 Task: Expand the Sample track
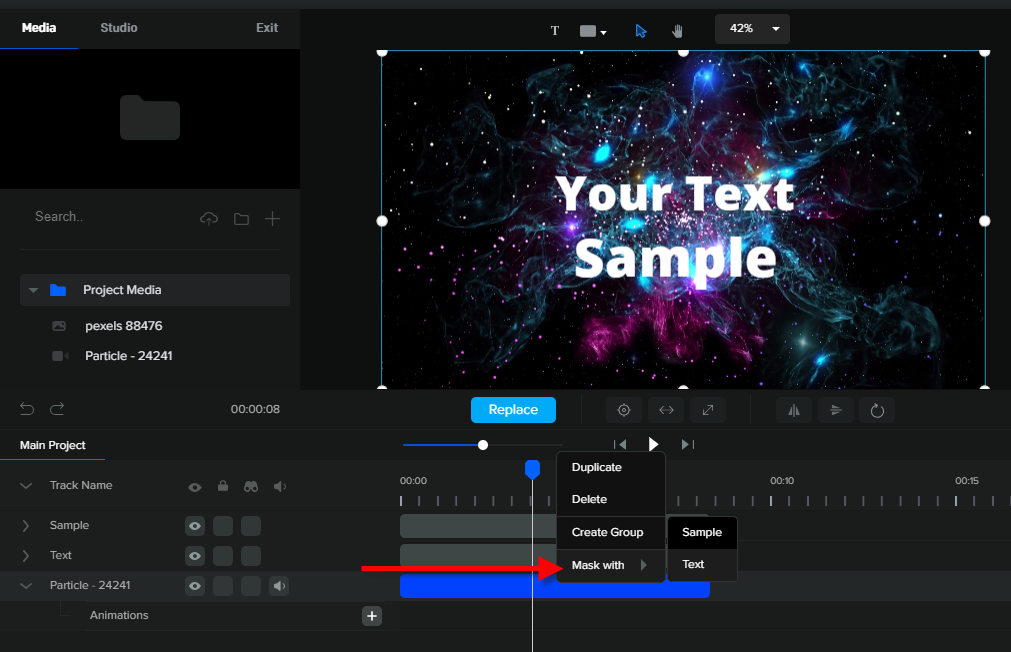tap(26, 526)
